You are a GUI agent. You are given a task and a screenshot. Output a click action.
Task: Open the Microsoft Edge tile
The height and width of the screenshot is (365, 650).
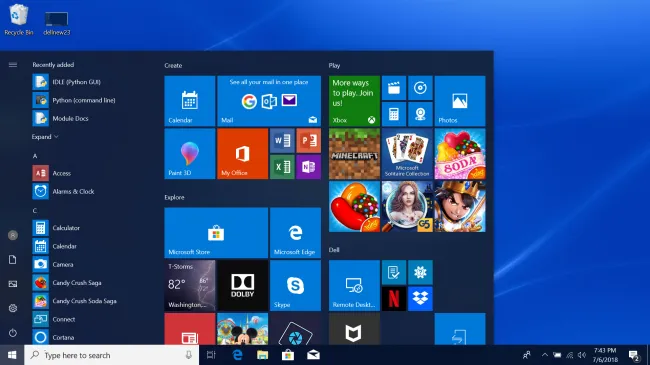295,233
